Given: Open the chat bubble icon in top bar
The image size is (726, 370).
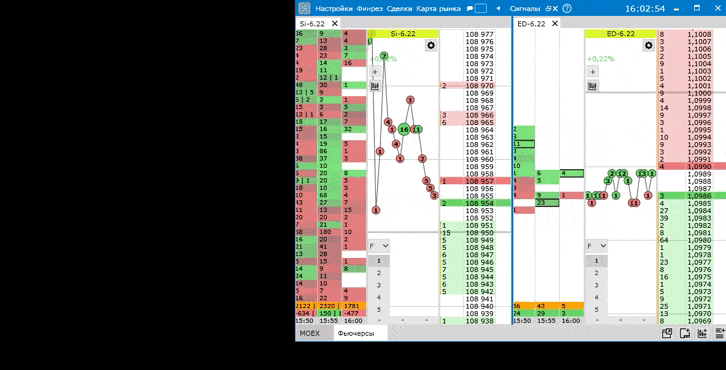Looking at the screenshot, I should tap(470, 8).
